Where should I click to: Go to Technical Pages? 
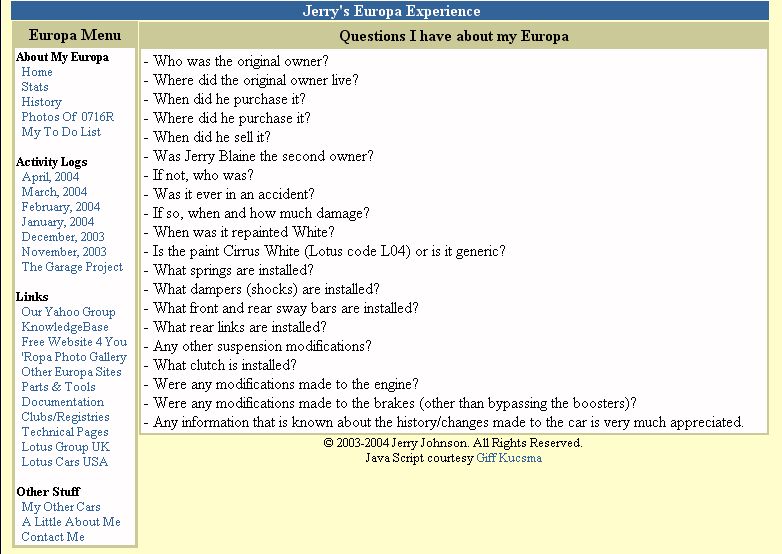point(65,432)
